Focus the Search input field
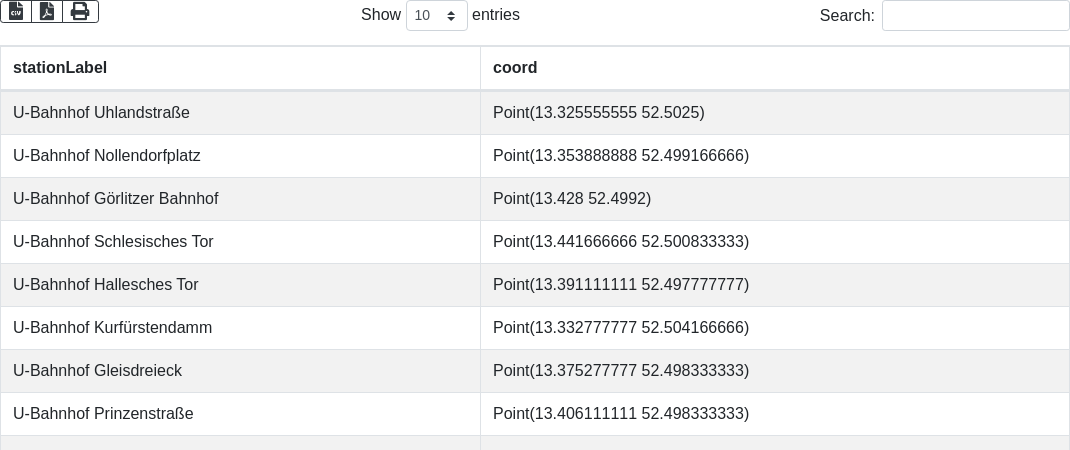This screenshot has width=1070, height=450. click(x=975, y=16)
